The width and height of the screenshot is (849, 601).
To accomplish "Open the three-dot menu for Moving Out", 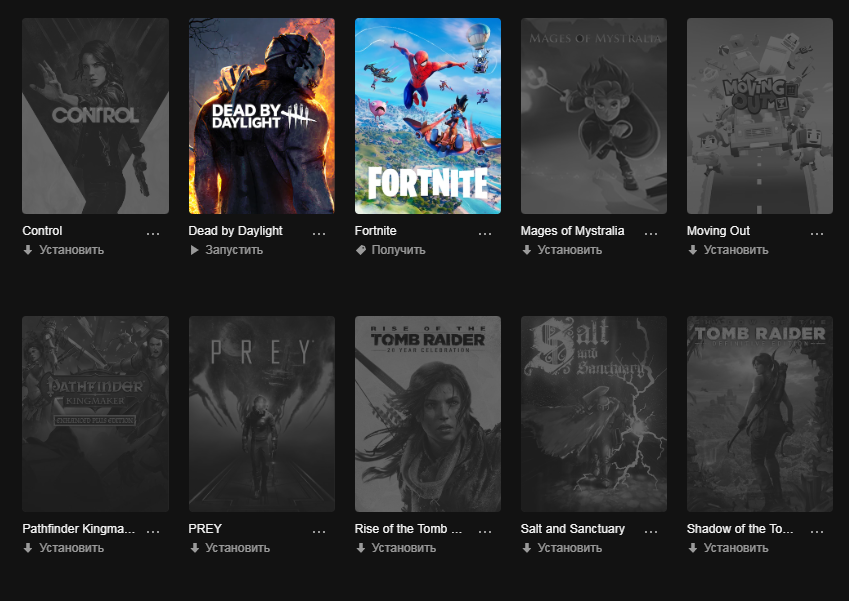I will point(817,233).
